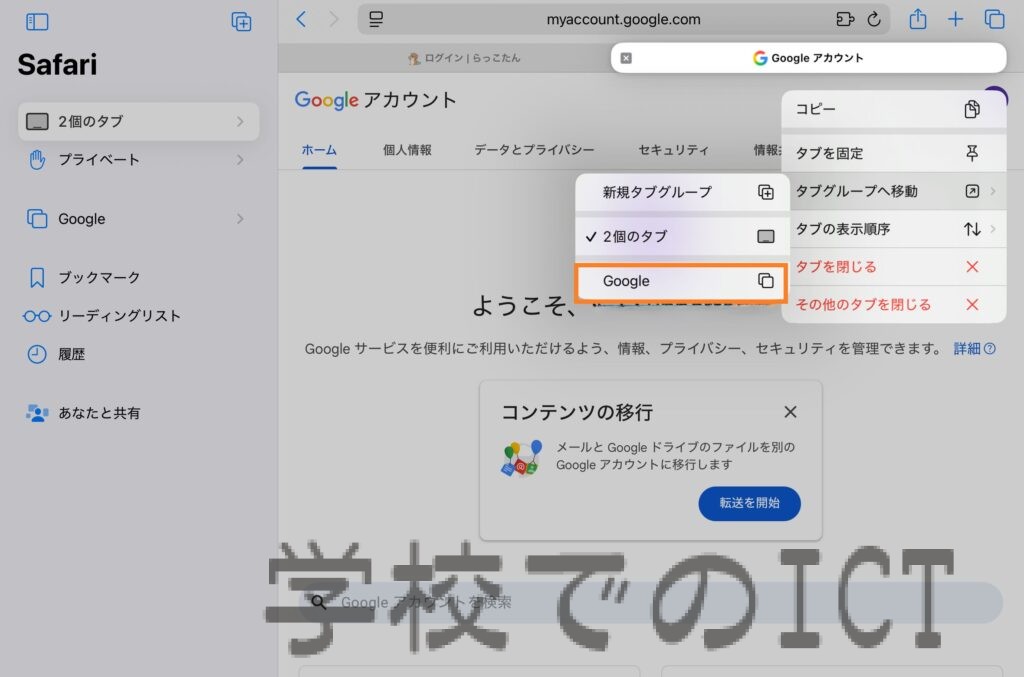
Task: Open the 詳細 link
Action: coord(967,349)
